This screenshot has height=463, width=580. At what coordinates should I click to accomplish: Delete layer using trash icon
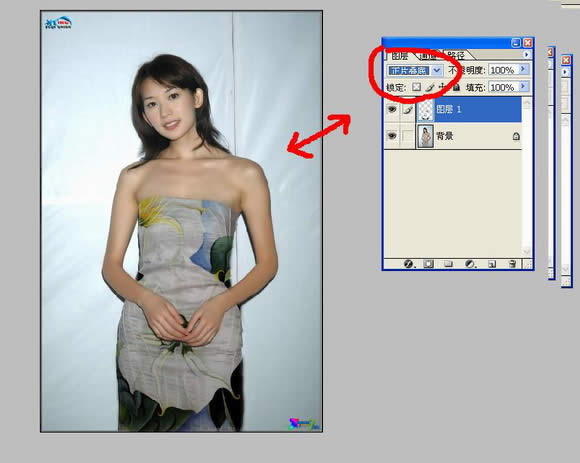512,264
